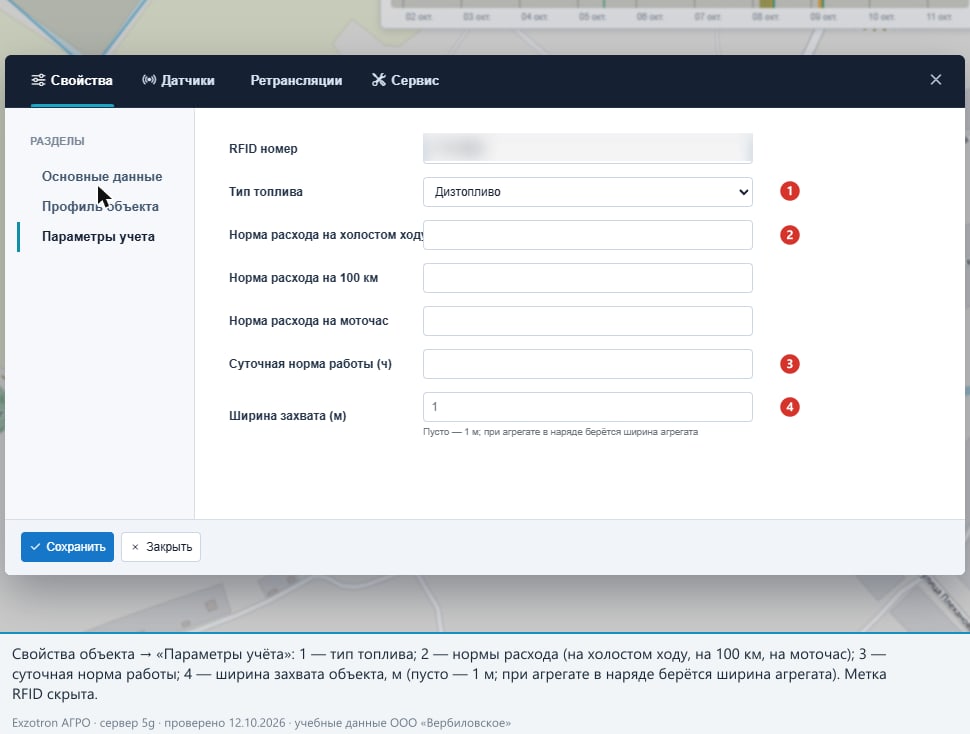Viewport: 970px width, 734px height.
Task: Click the Тип топлива label
Action: [x=266, y=192]
